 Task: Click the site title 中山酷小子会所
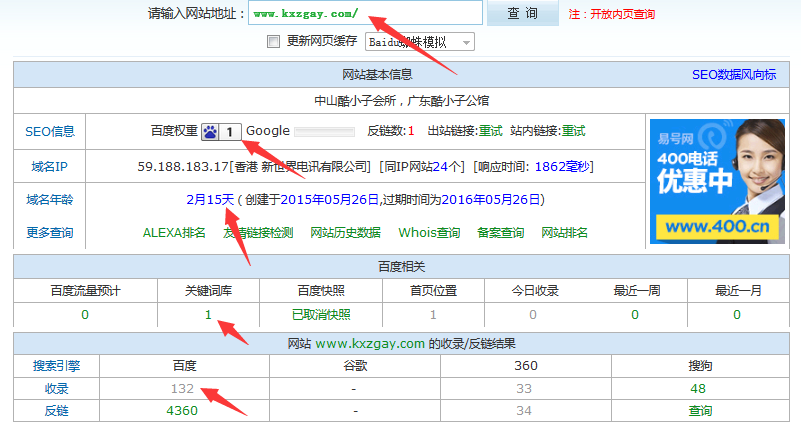pyautogui.click(x=355, y=101)
